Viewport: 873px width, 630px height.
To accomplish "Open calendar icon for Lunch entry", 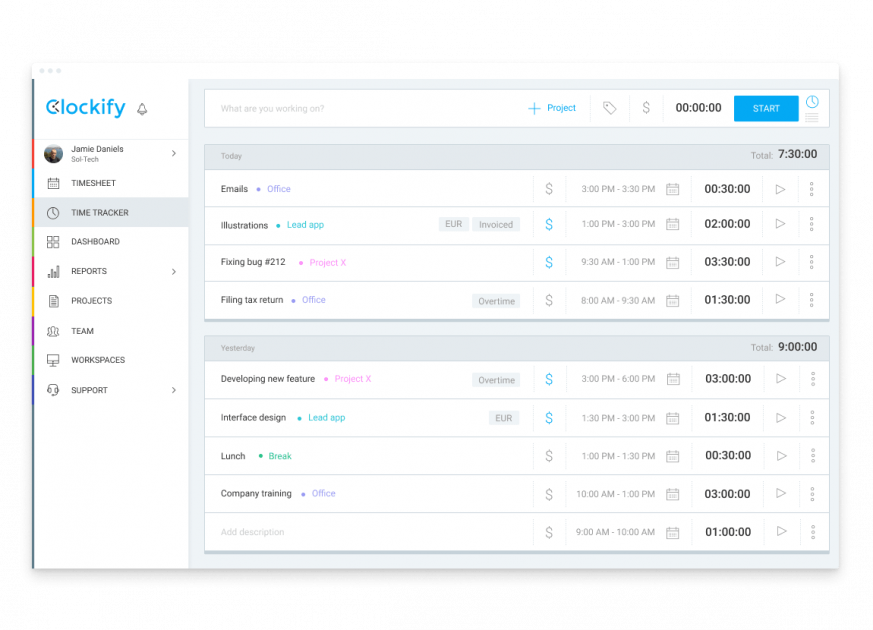I will 673,456.
